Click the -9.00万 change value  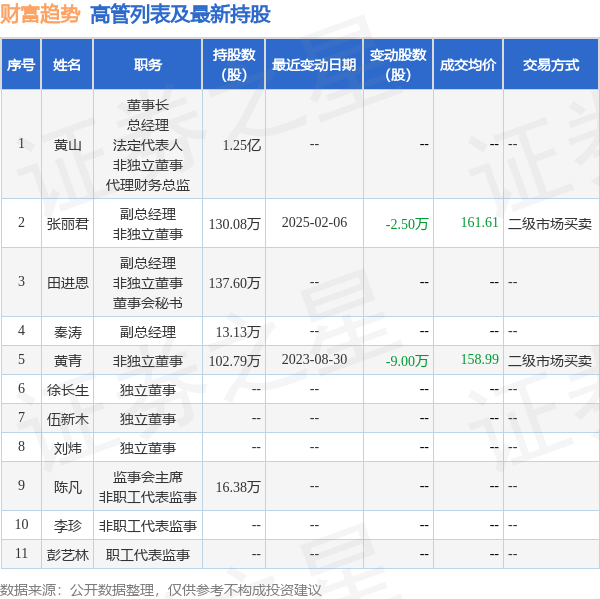click(407, 361)
